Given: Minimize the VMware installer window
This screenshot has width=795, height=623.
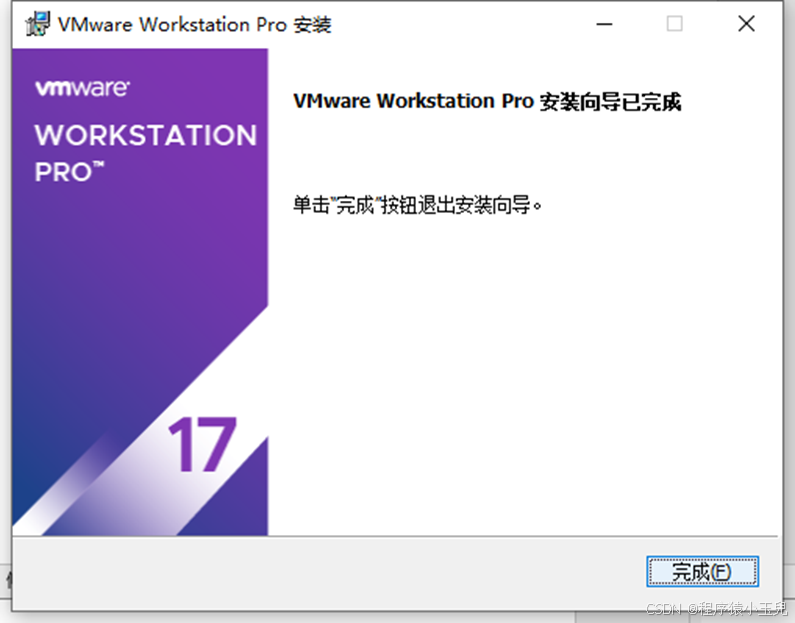Looking at the screenshot, I should [x=604, y=24].
